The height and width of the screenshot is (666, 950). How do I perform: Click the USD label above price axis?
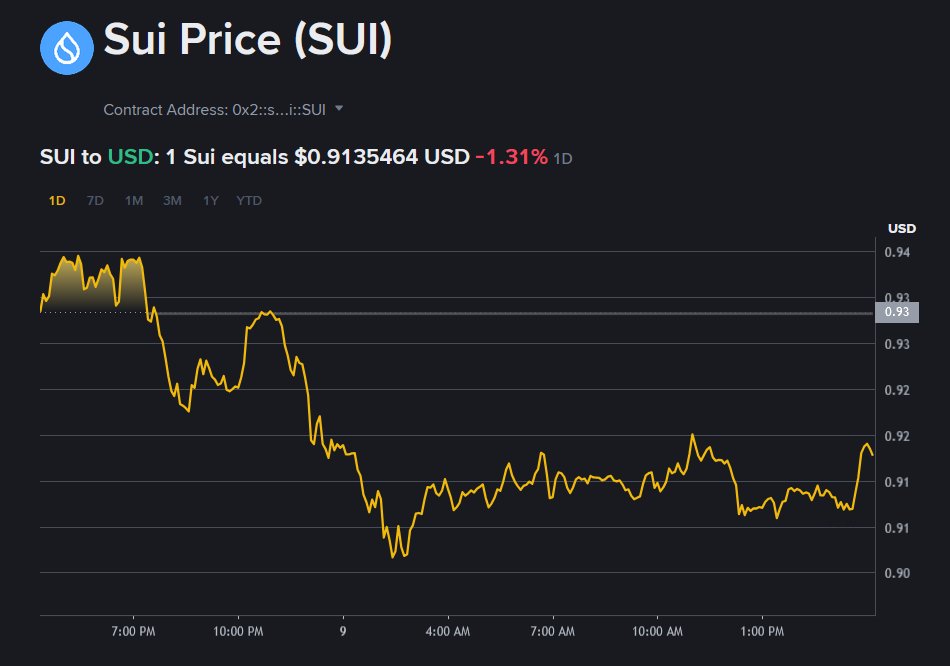[x=901, y=229]
